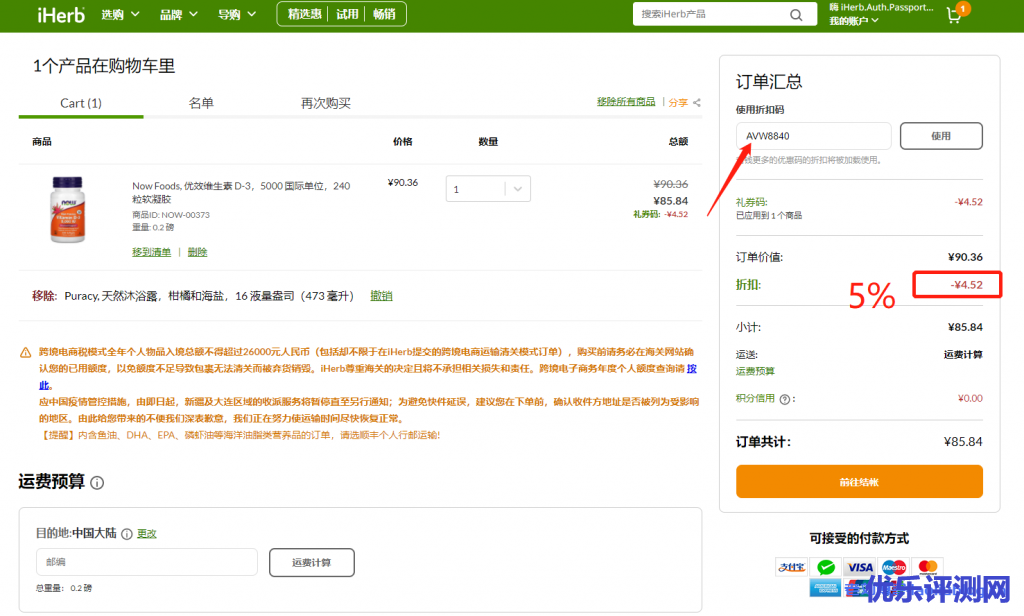
Task: Click the 前往结帐 checkout button
Action: pyautogui.click(x=859, y=482)
